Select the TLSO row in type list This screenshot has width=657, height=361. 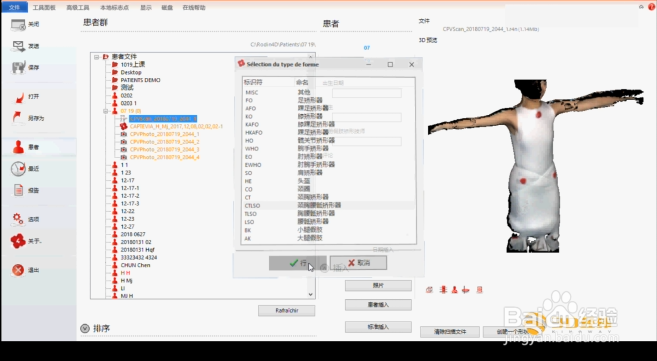[x=328, y=214]
